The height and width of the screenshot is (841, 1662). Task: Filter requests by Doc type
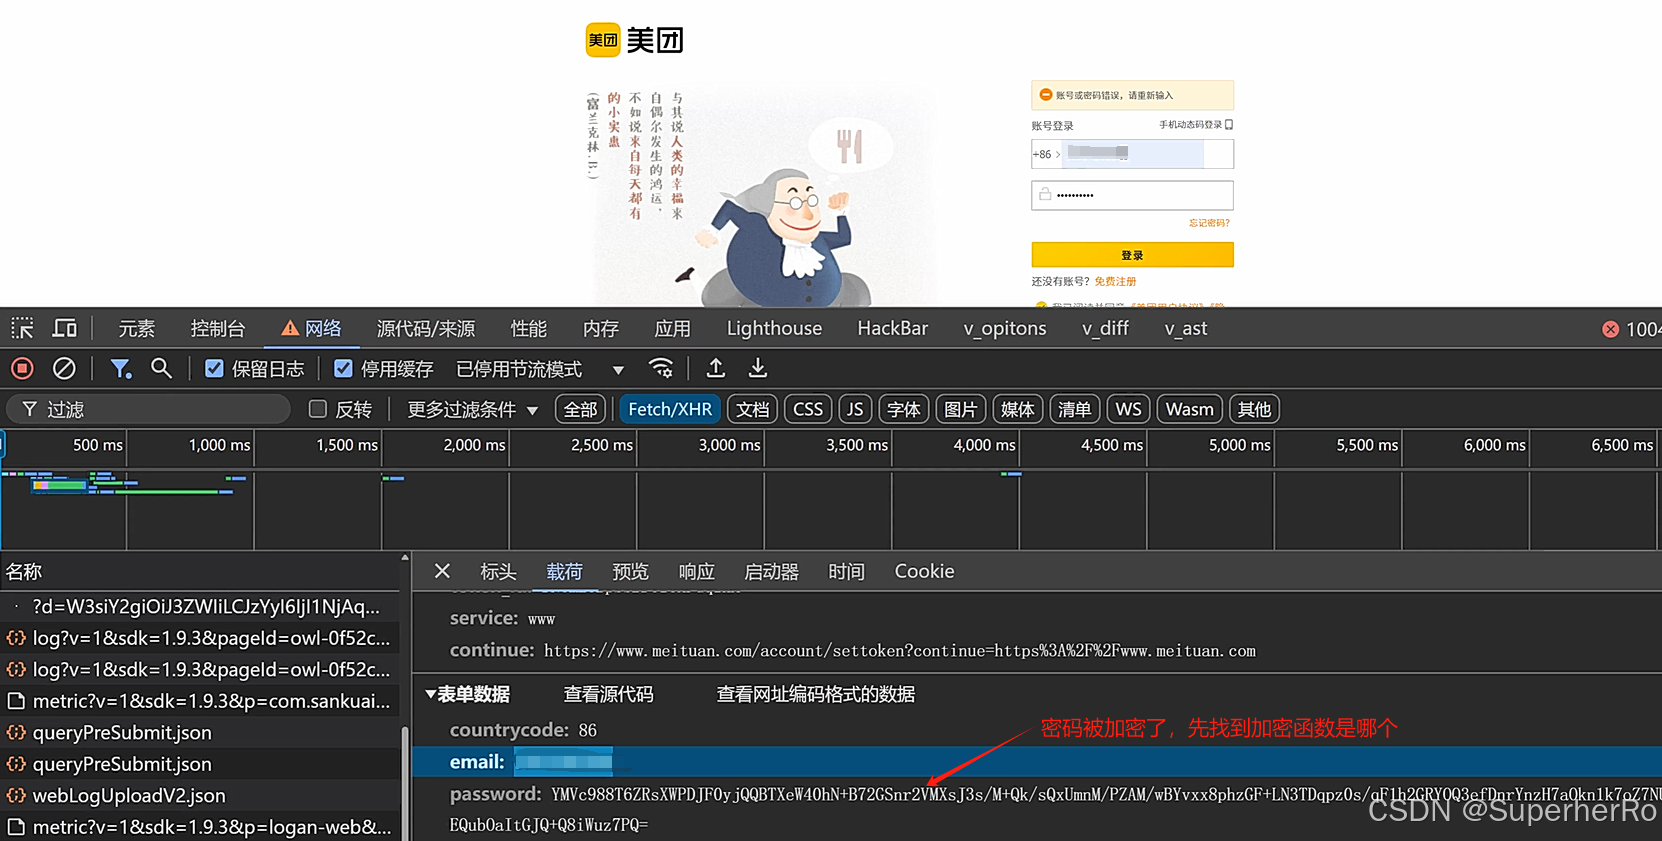pos(753,409)
